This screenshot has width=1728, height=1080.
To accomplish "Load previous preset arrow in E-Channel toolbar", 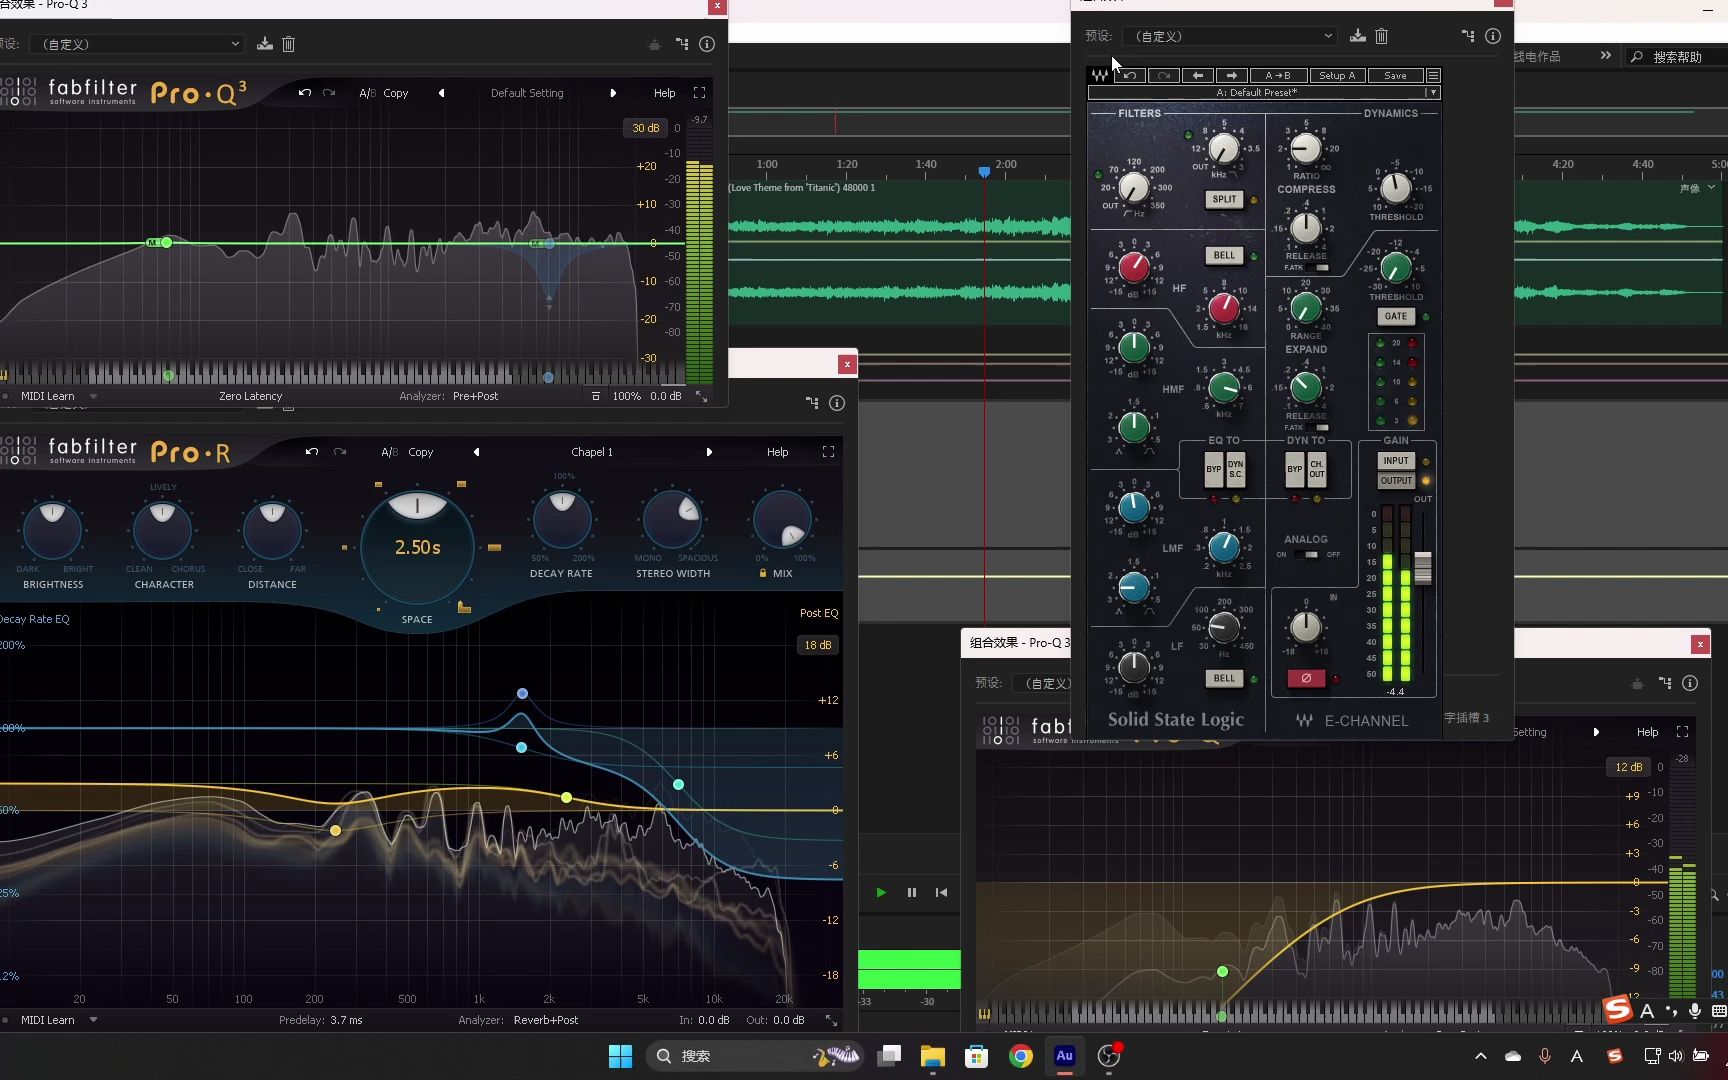I will coord(1197,75).
